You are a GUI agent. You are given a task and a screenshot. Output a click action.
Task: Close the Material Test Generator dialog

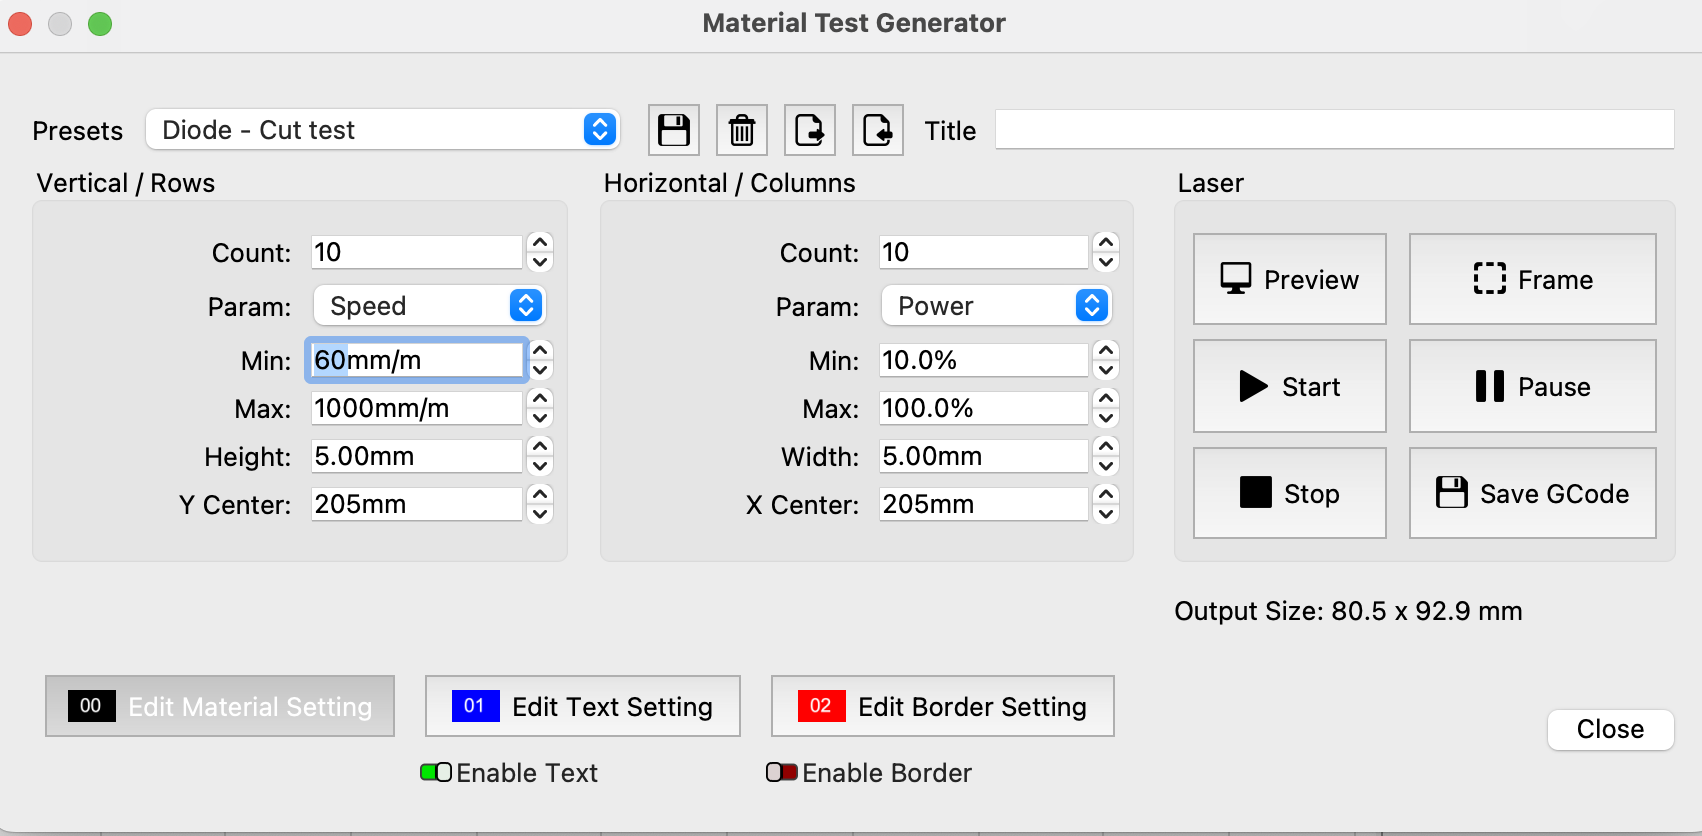pyautogui.click(x=1610, y=729)
